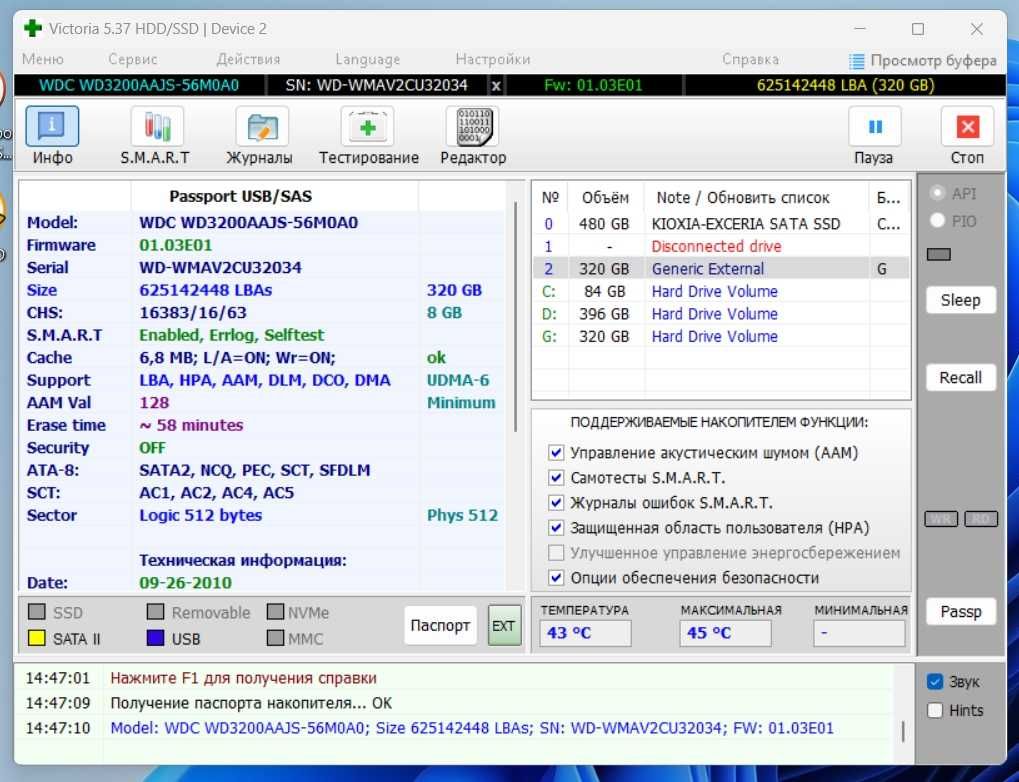Click the yellow SATA II indicator swatch

click(37, 638)
